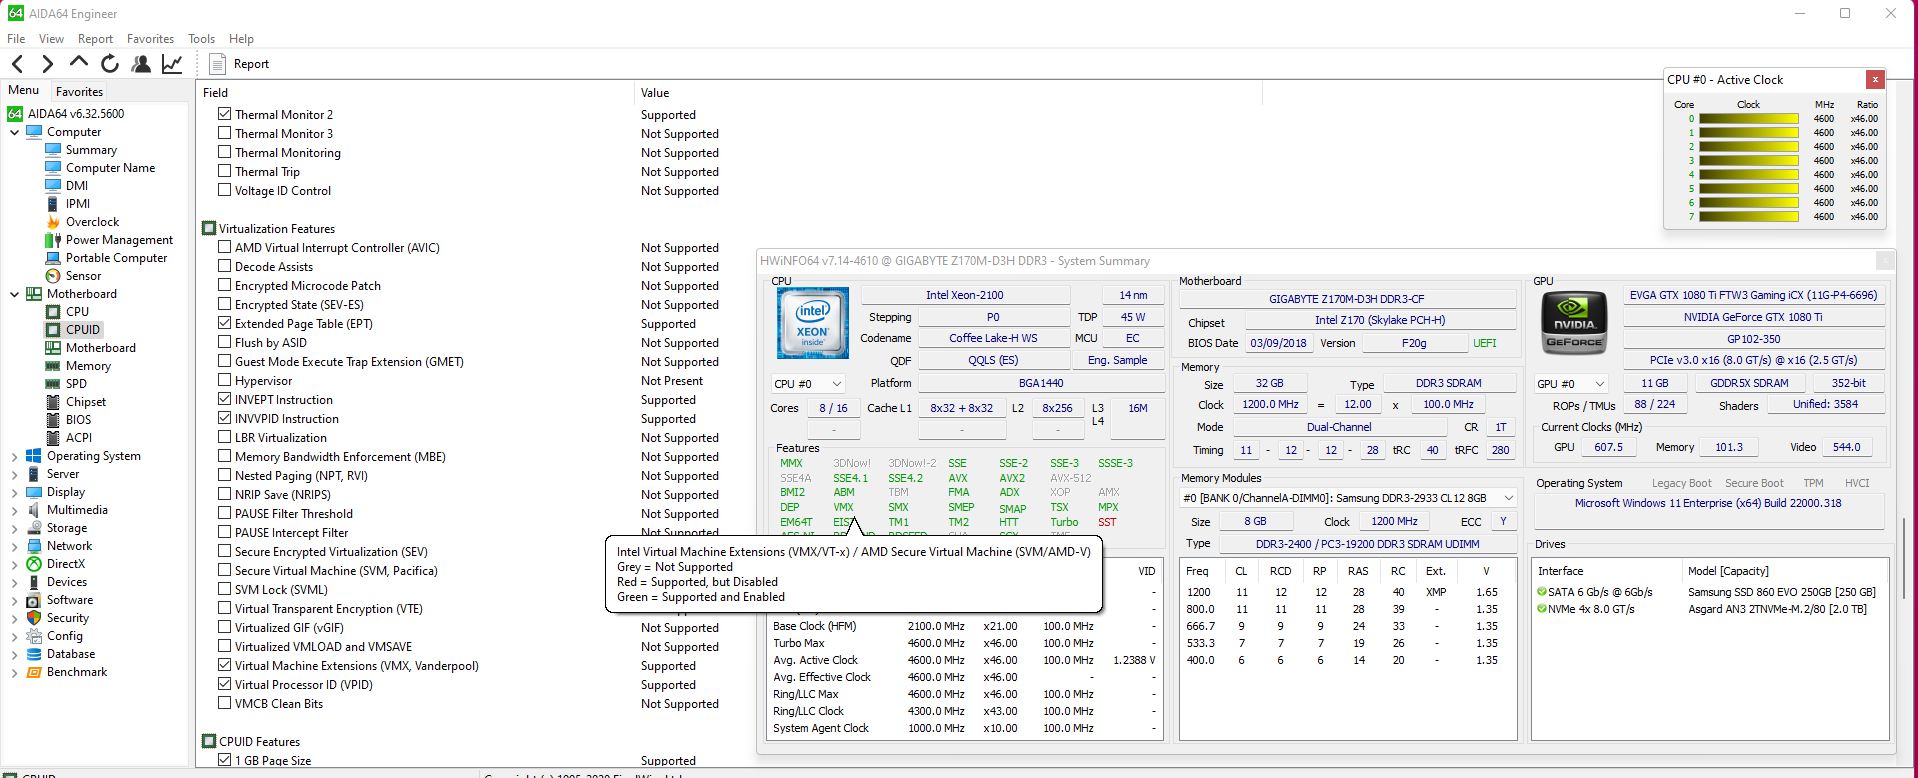The width and height of the screenshot is (1918, 778).
Task: Expand the Software tree node
Action: [14, 600]
